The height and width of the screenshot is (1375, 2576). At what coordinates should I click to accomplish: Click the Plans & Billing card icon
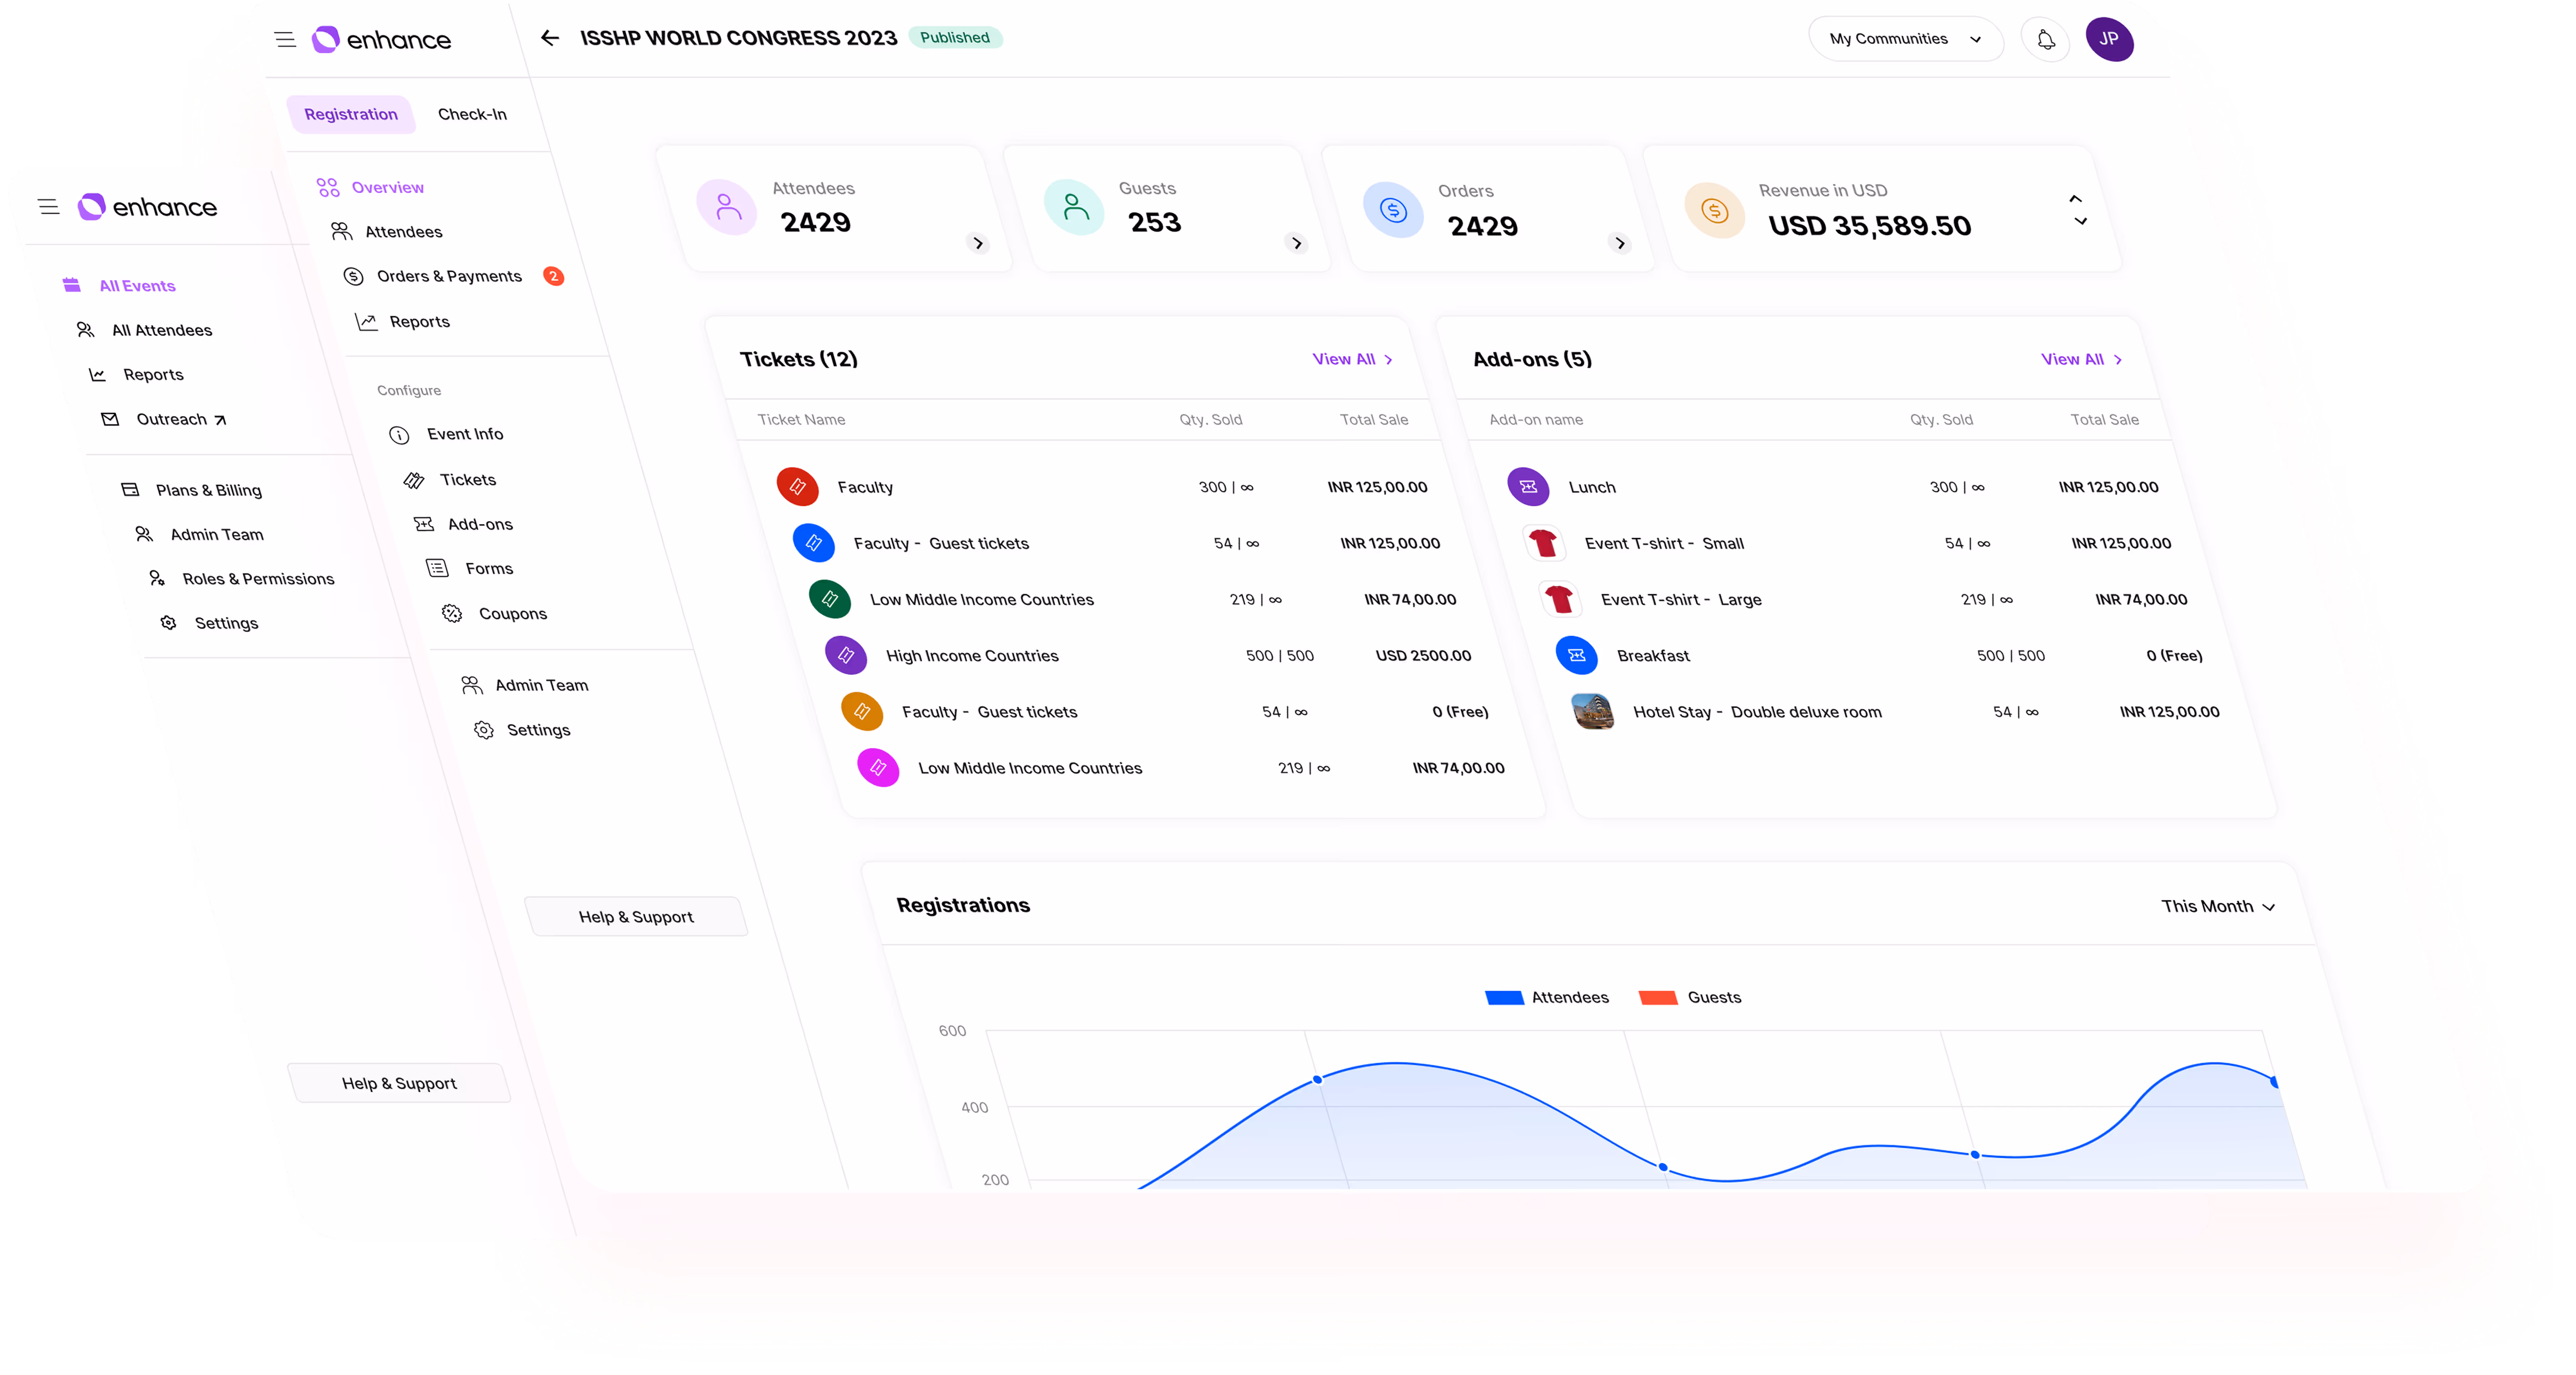(x=130, y=489)
